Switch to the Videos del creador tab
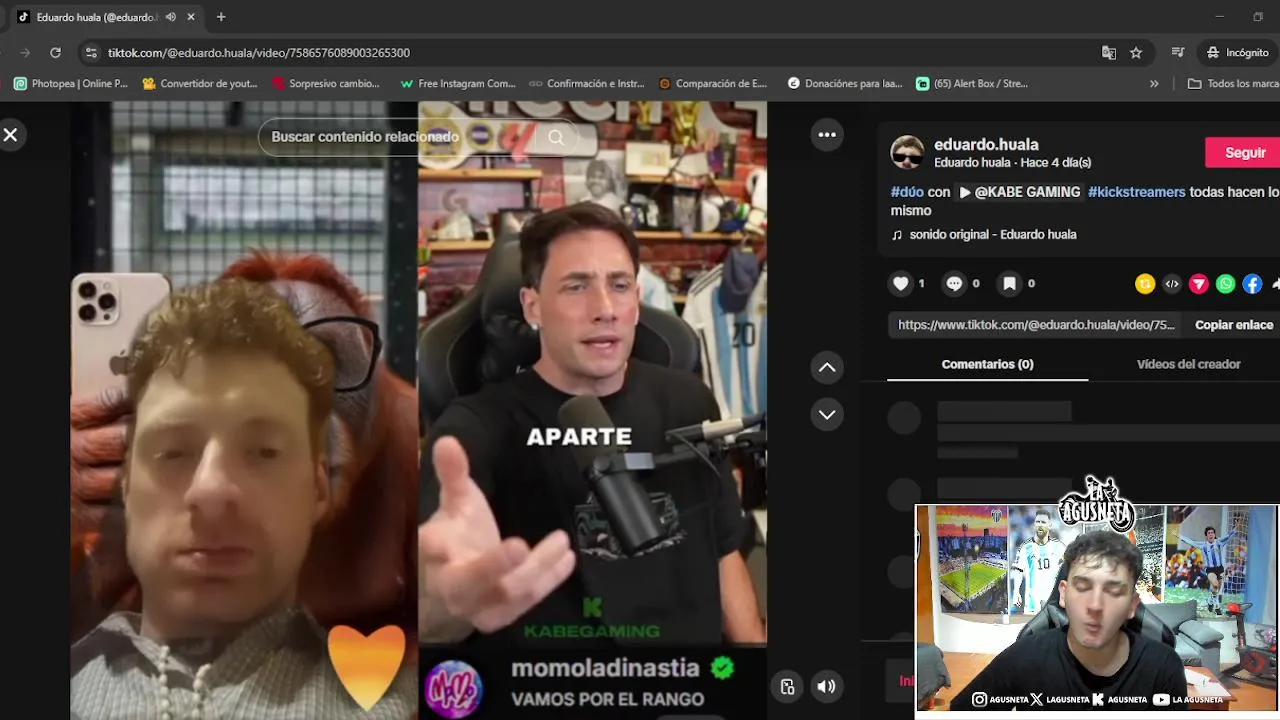Screen dimensions: 1280x720 [x=1188, y=364]
